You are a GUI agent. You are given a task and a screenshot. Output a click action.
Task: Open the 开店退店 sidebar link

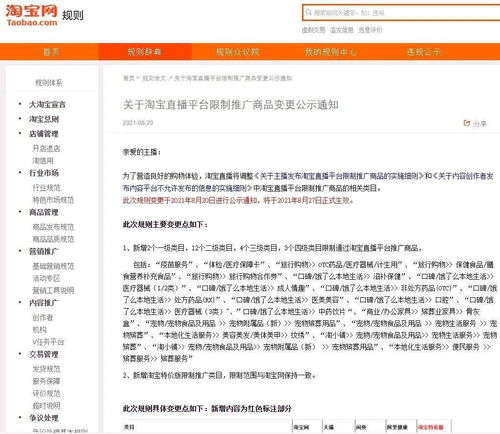46,148
